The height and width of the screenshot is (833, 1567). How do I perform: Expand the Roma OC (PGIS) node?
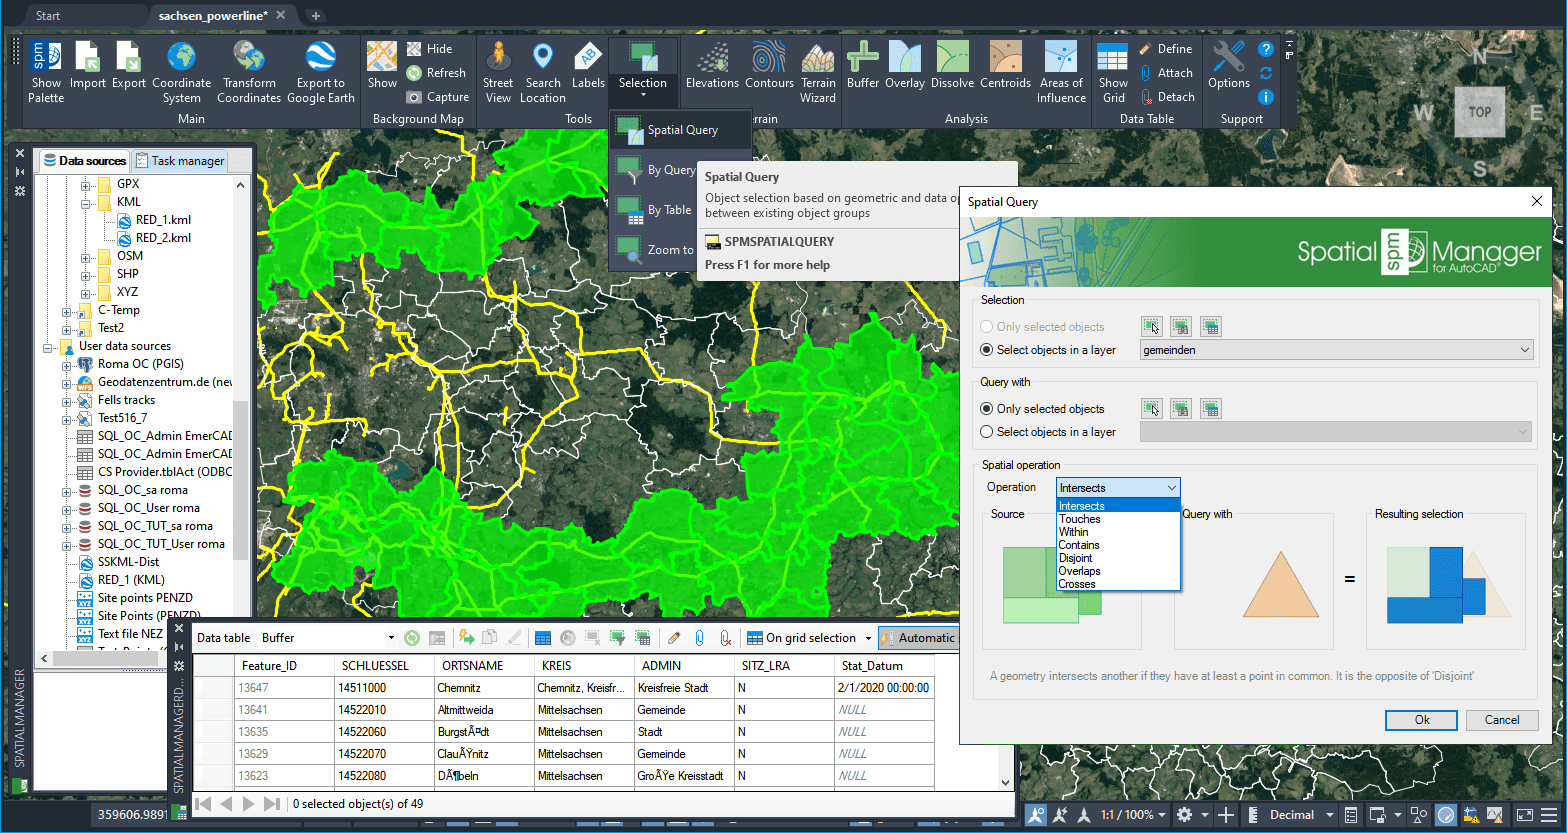click(67, 364)
